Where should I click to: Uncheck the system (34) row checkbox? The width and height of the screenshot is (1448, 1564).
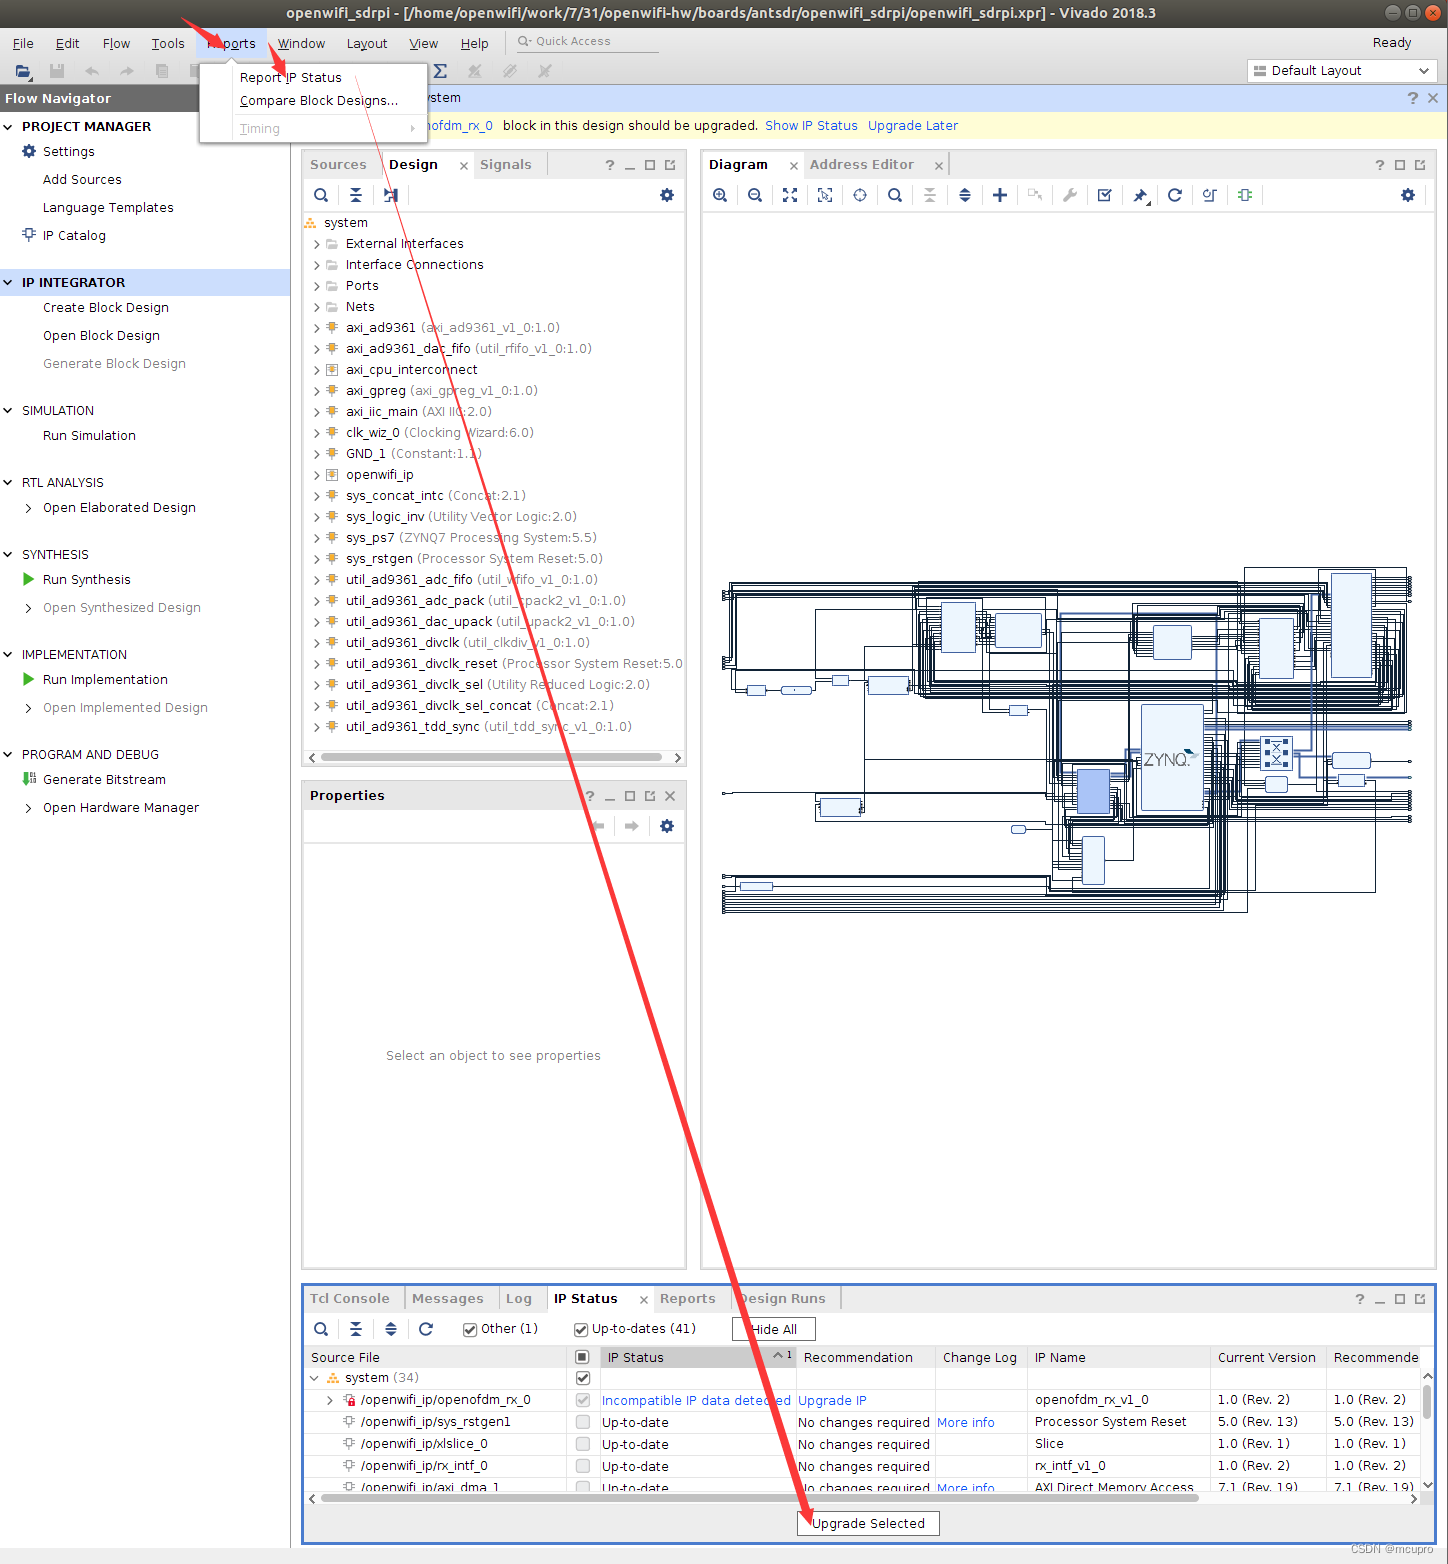[x=583, y=1378]
